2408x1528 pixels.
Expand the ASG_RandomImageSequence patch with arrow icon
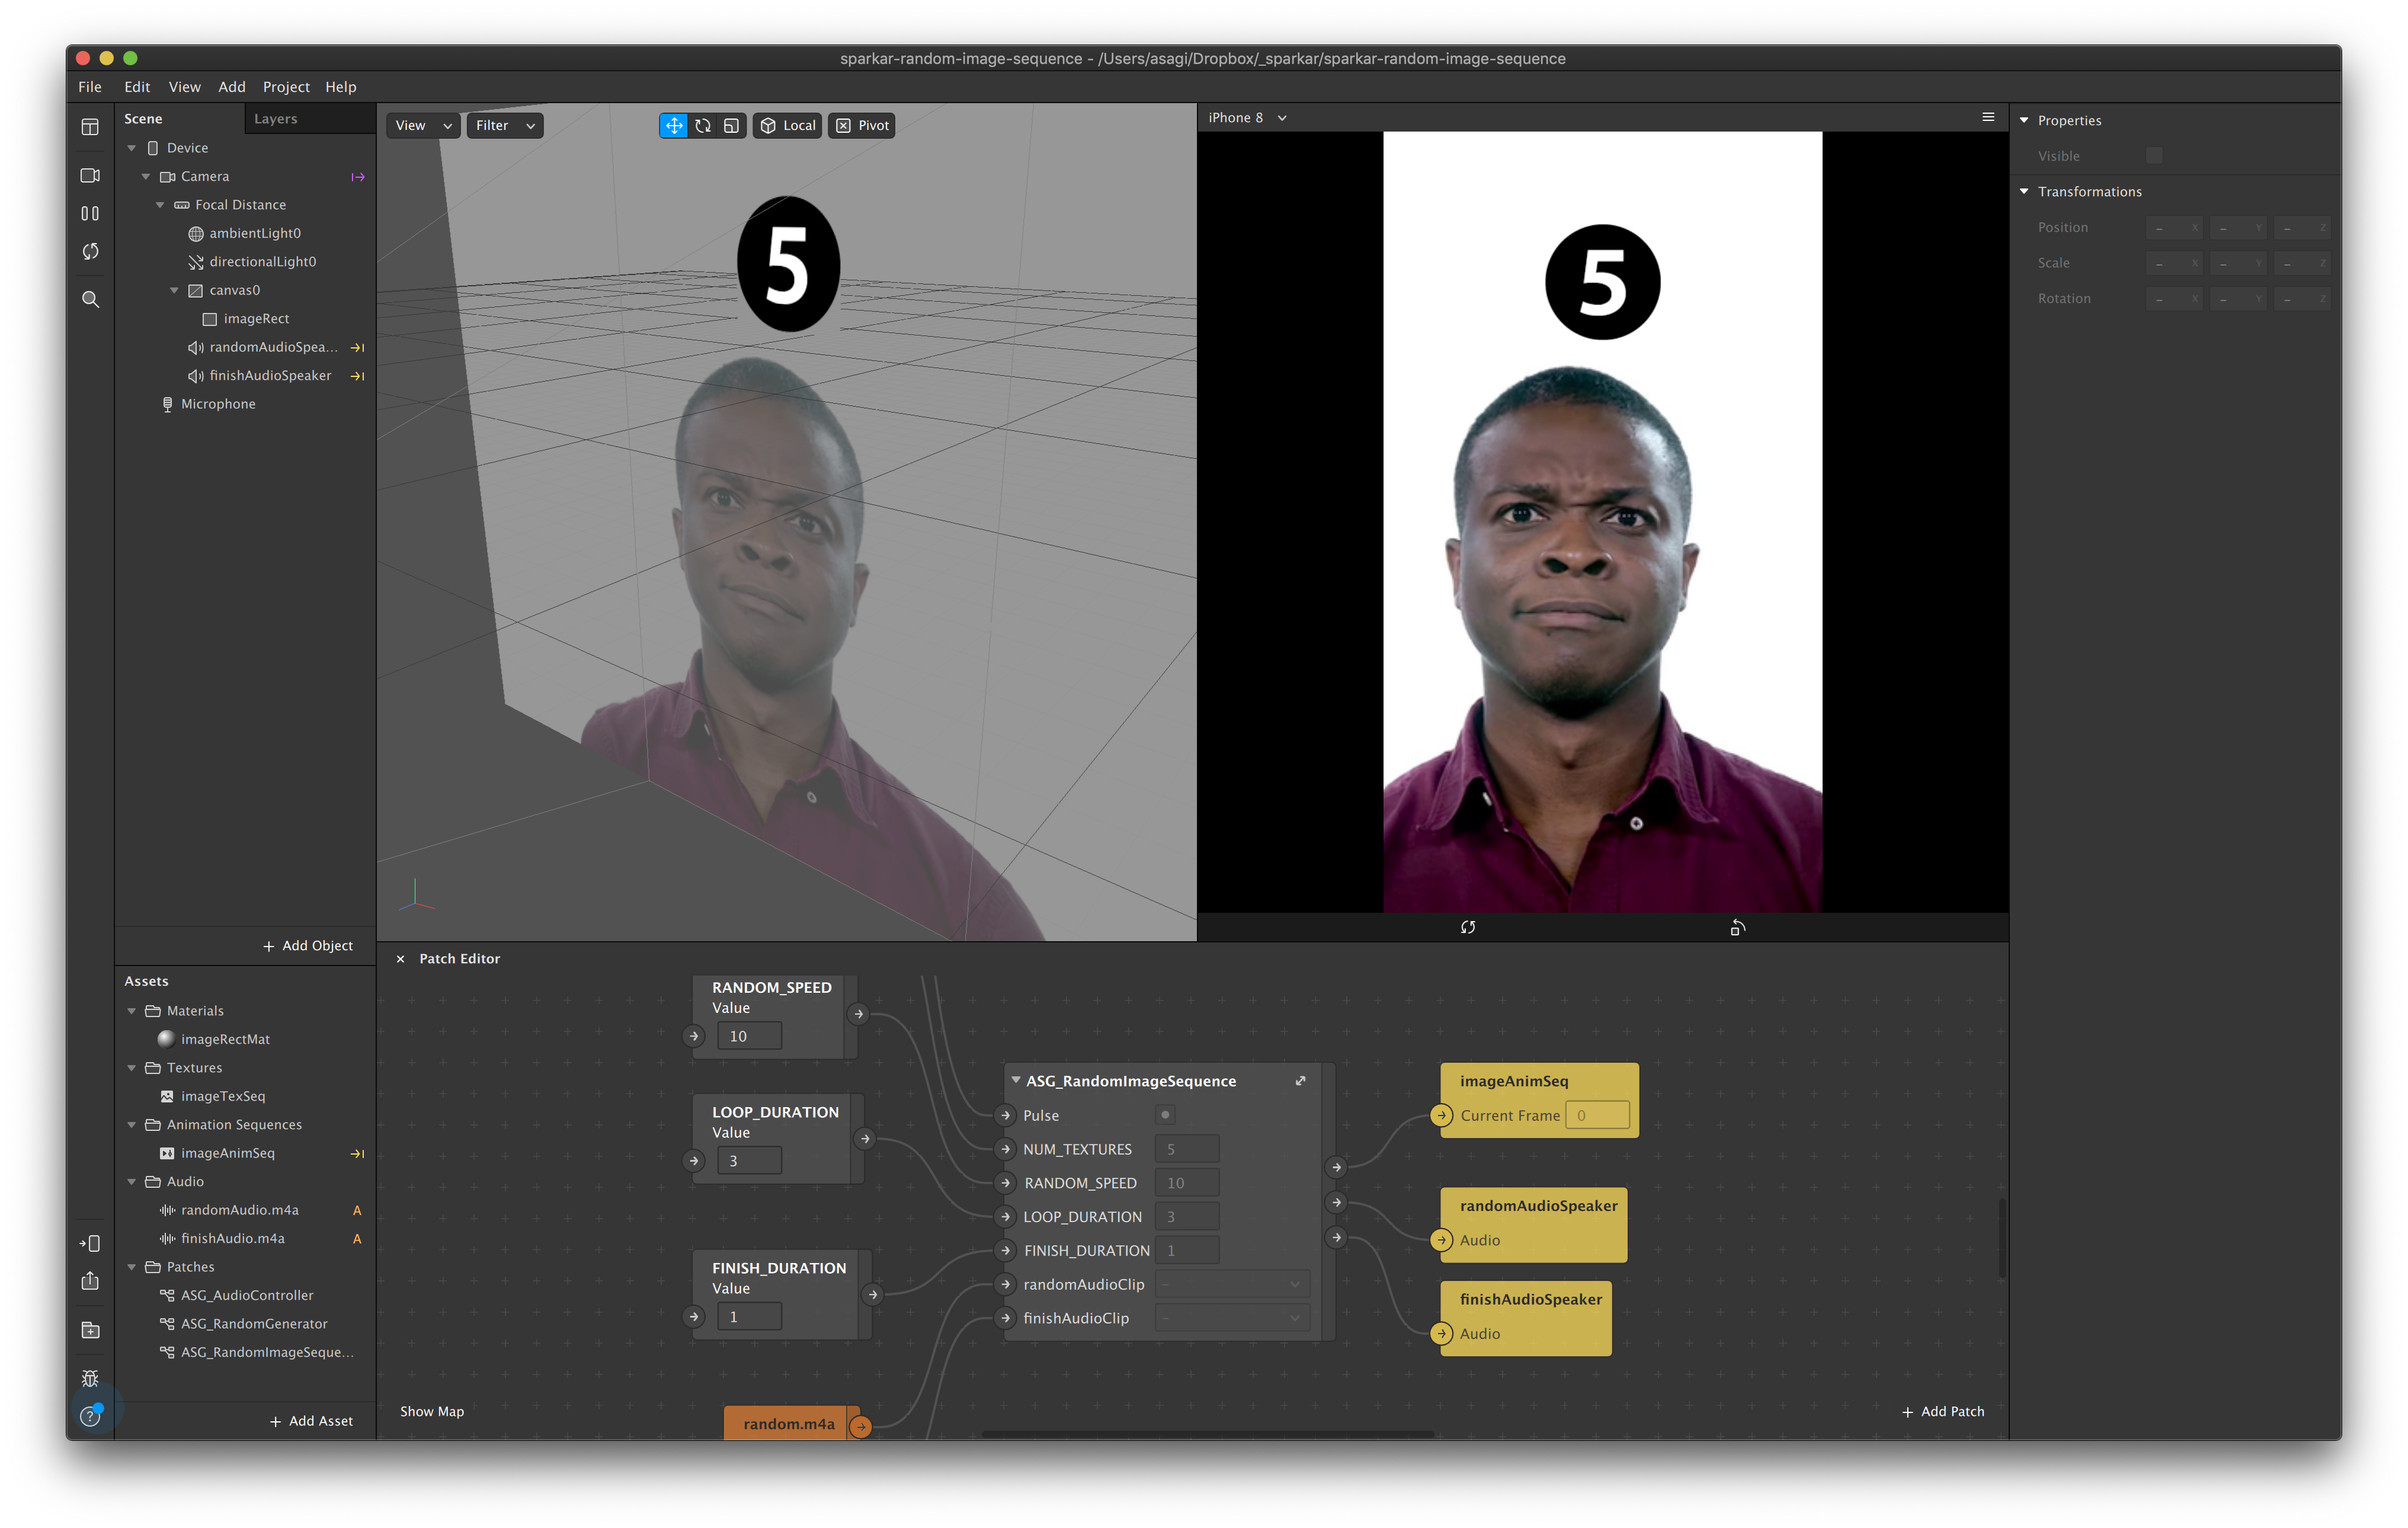(x=1300, y=1081)
